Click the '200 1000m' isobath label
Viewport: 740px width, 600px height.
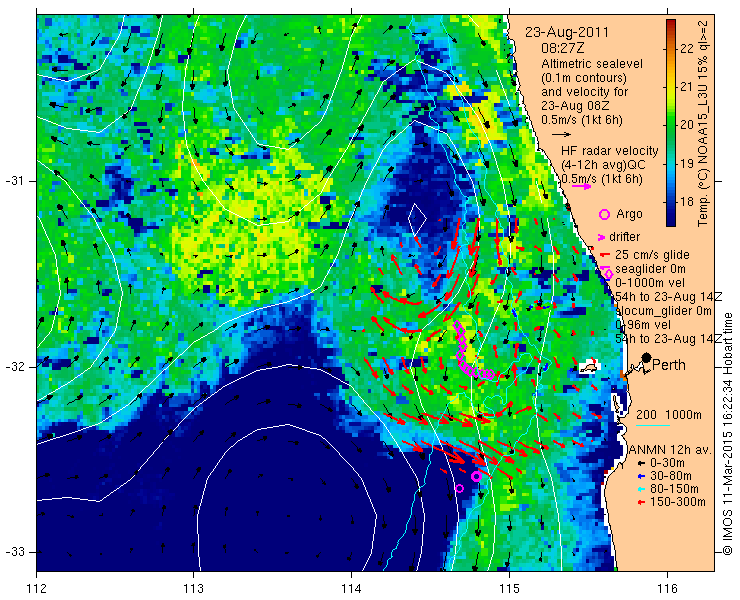[669, 415]
